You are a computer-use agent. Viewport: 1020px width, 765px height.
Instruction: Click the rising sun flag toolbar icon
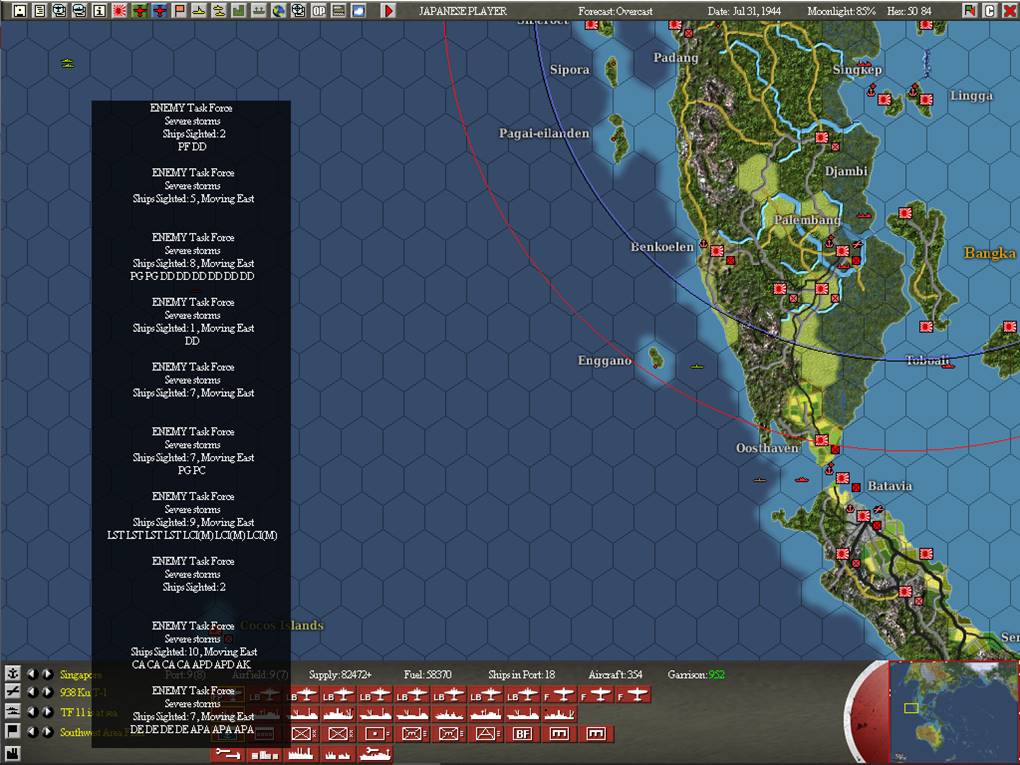120,10
